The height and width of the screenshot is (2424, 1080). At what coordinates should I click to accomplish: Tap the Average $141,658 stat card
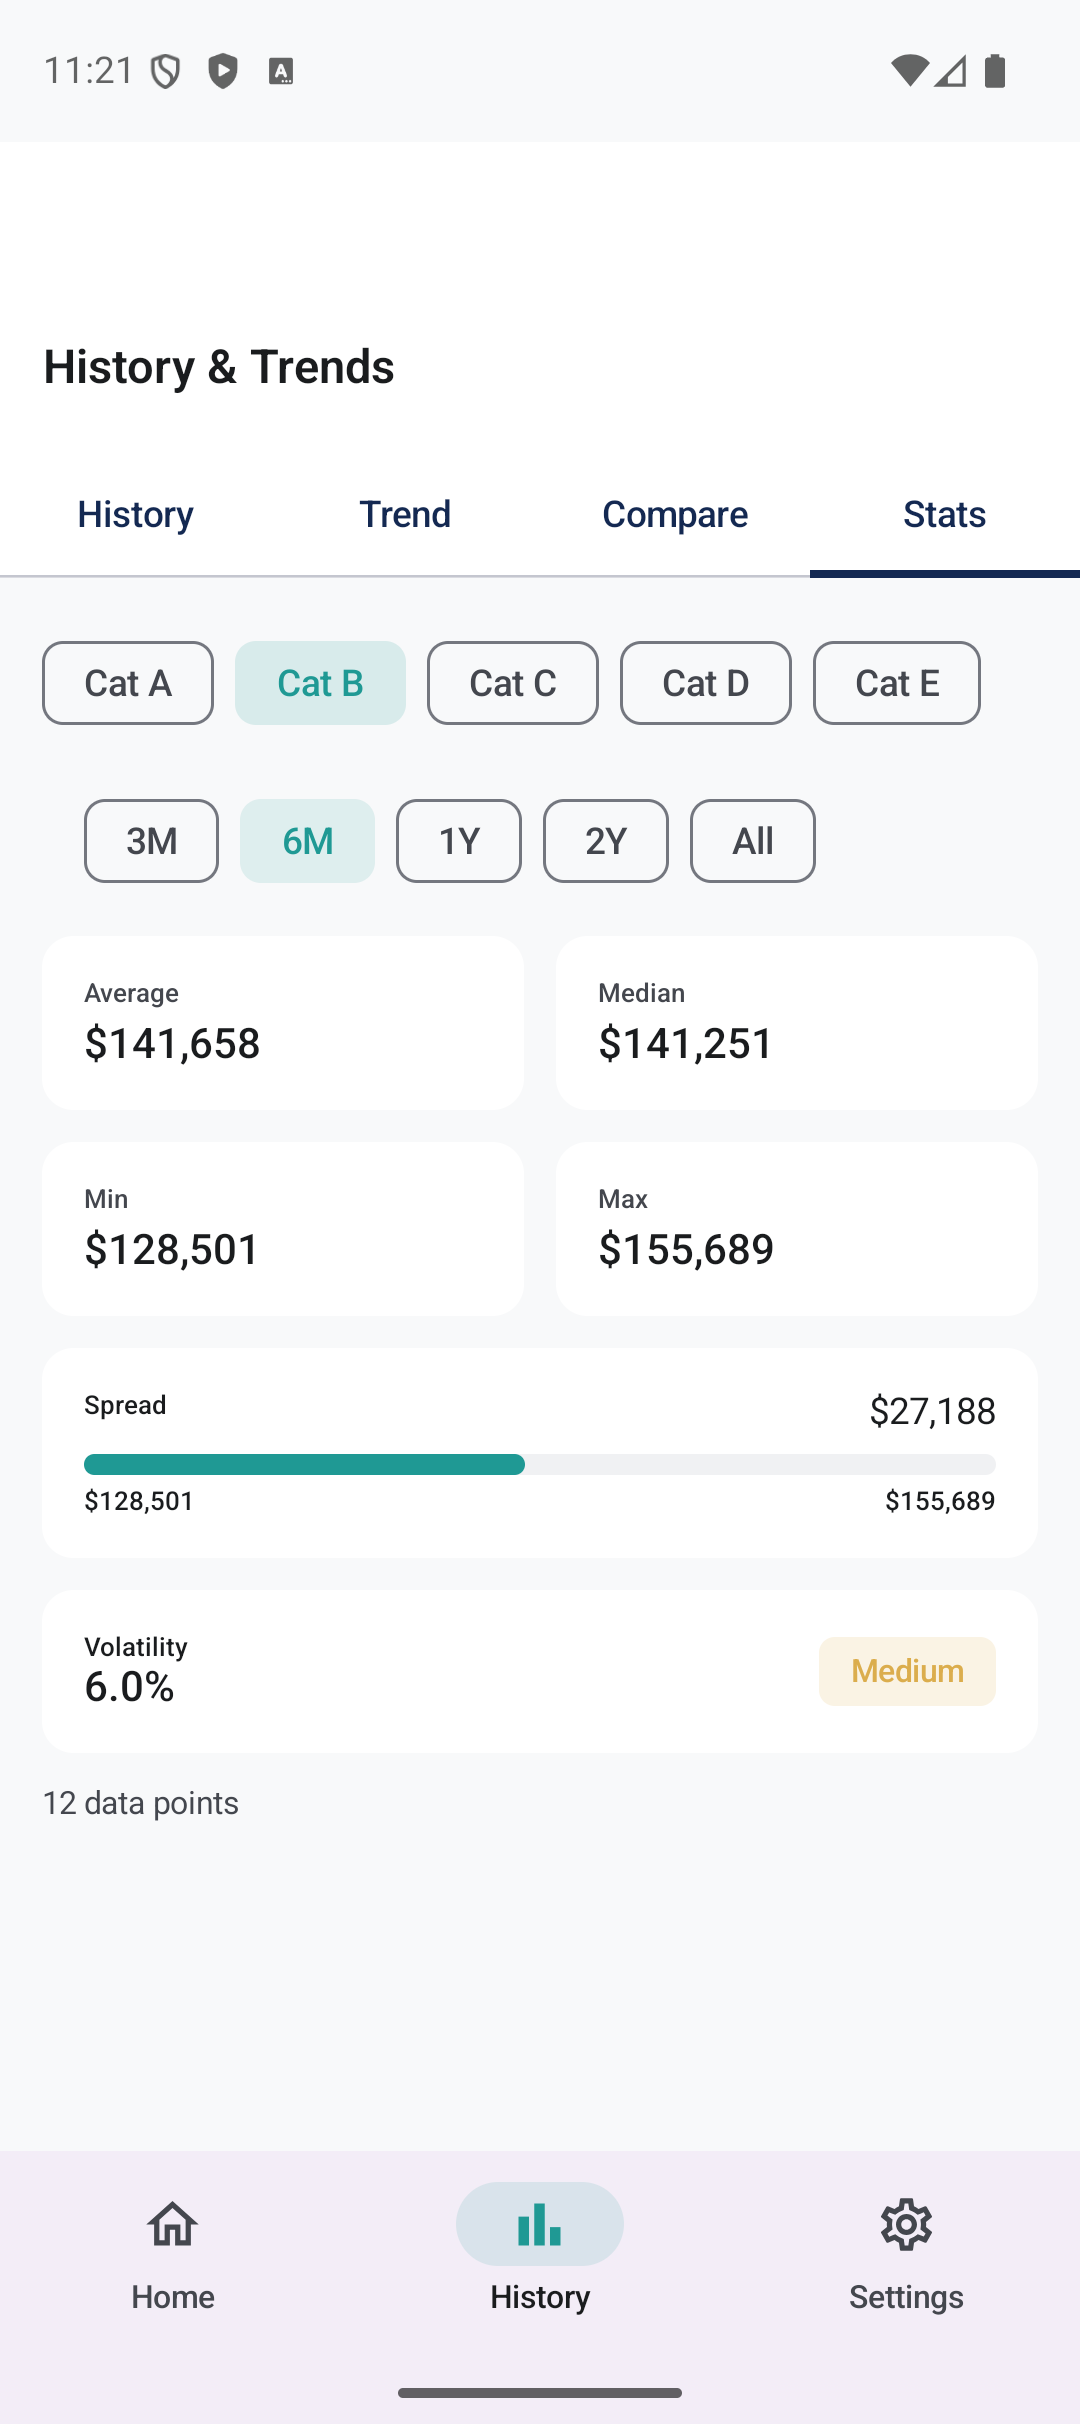tap(283, 1023)
